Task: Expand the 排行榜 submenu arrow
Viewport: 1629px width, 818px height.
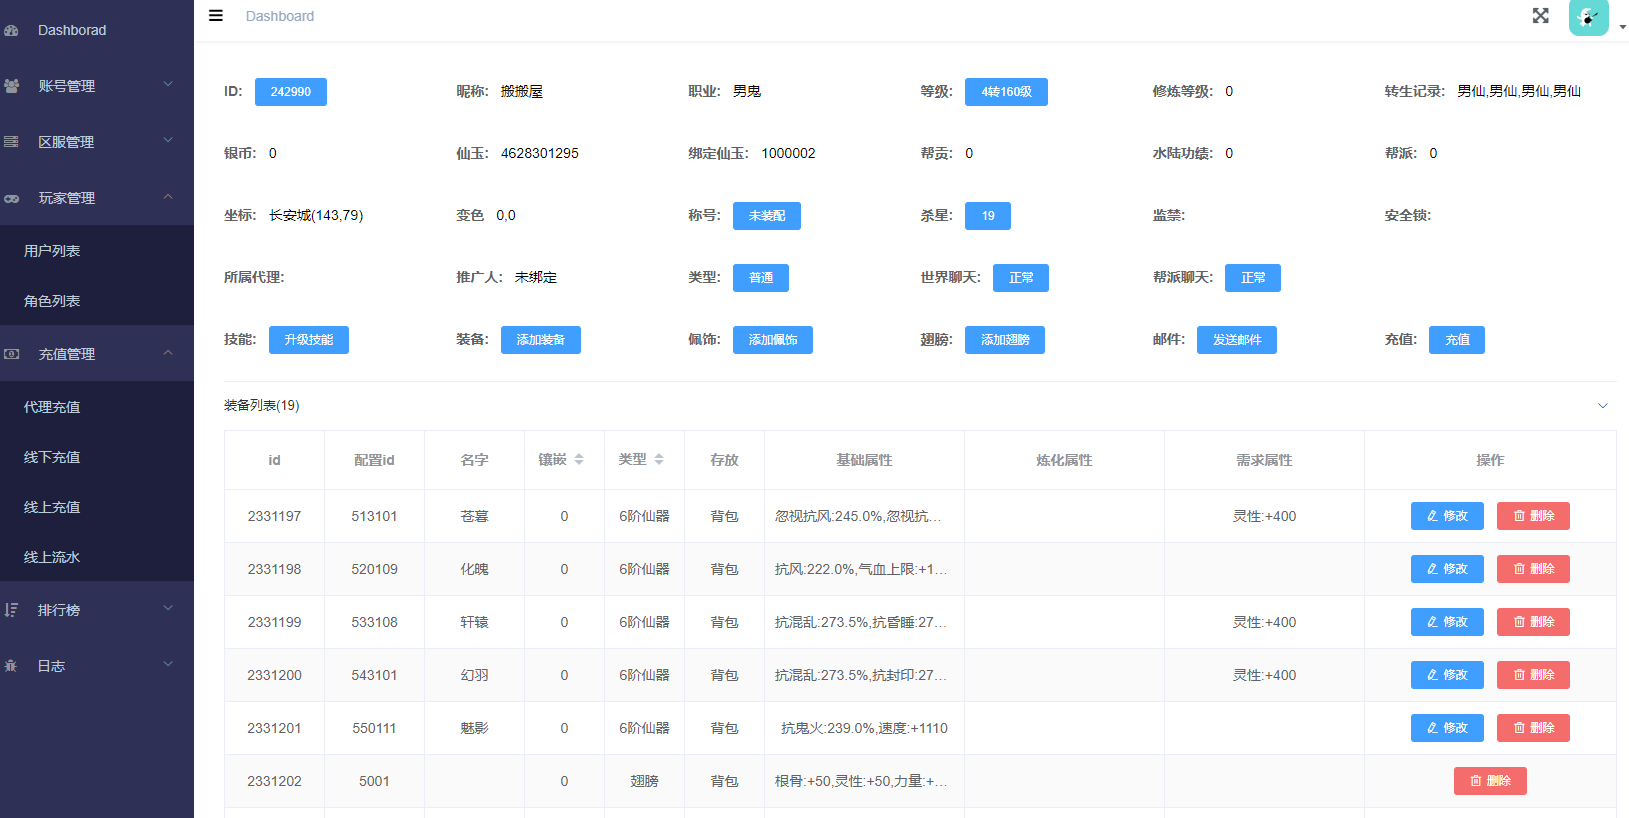Action: tap(168, 609)
